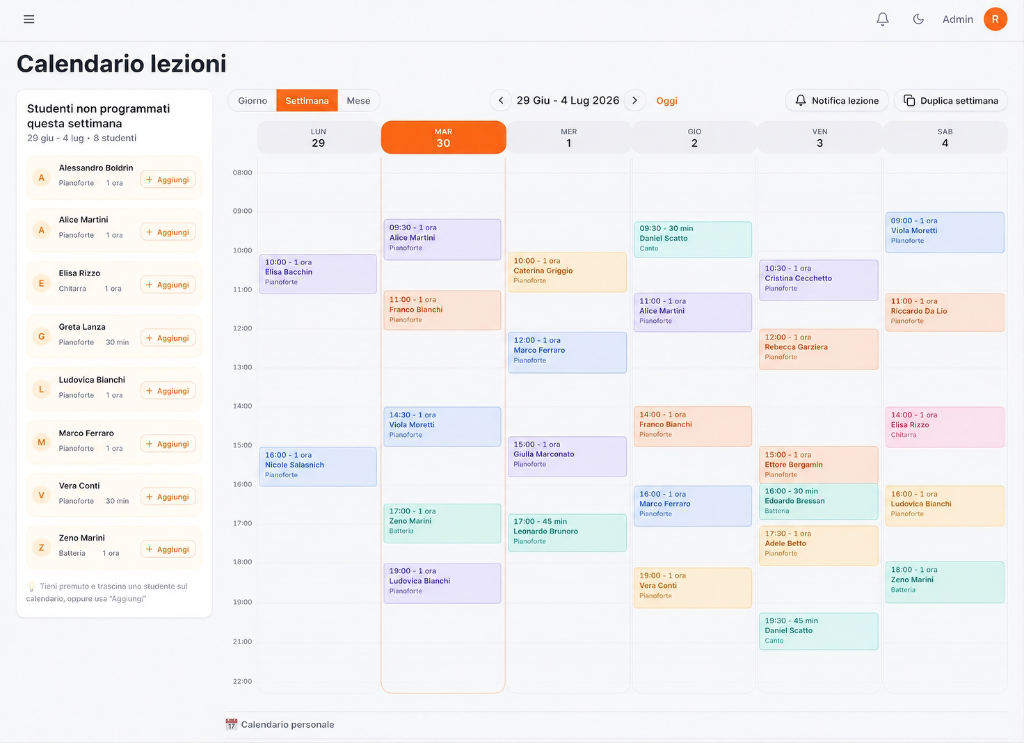Click the date range 29 Giu - 4 Lug 2026

pos(568,101)
